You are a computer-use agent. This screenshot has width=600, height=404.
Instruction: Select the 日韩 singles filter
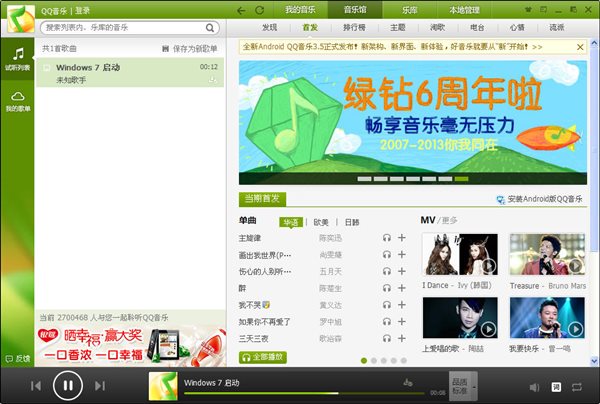(352, 222)
